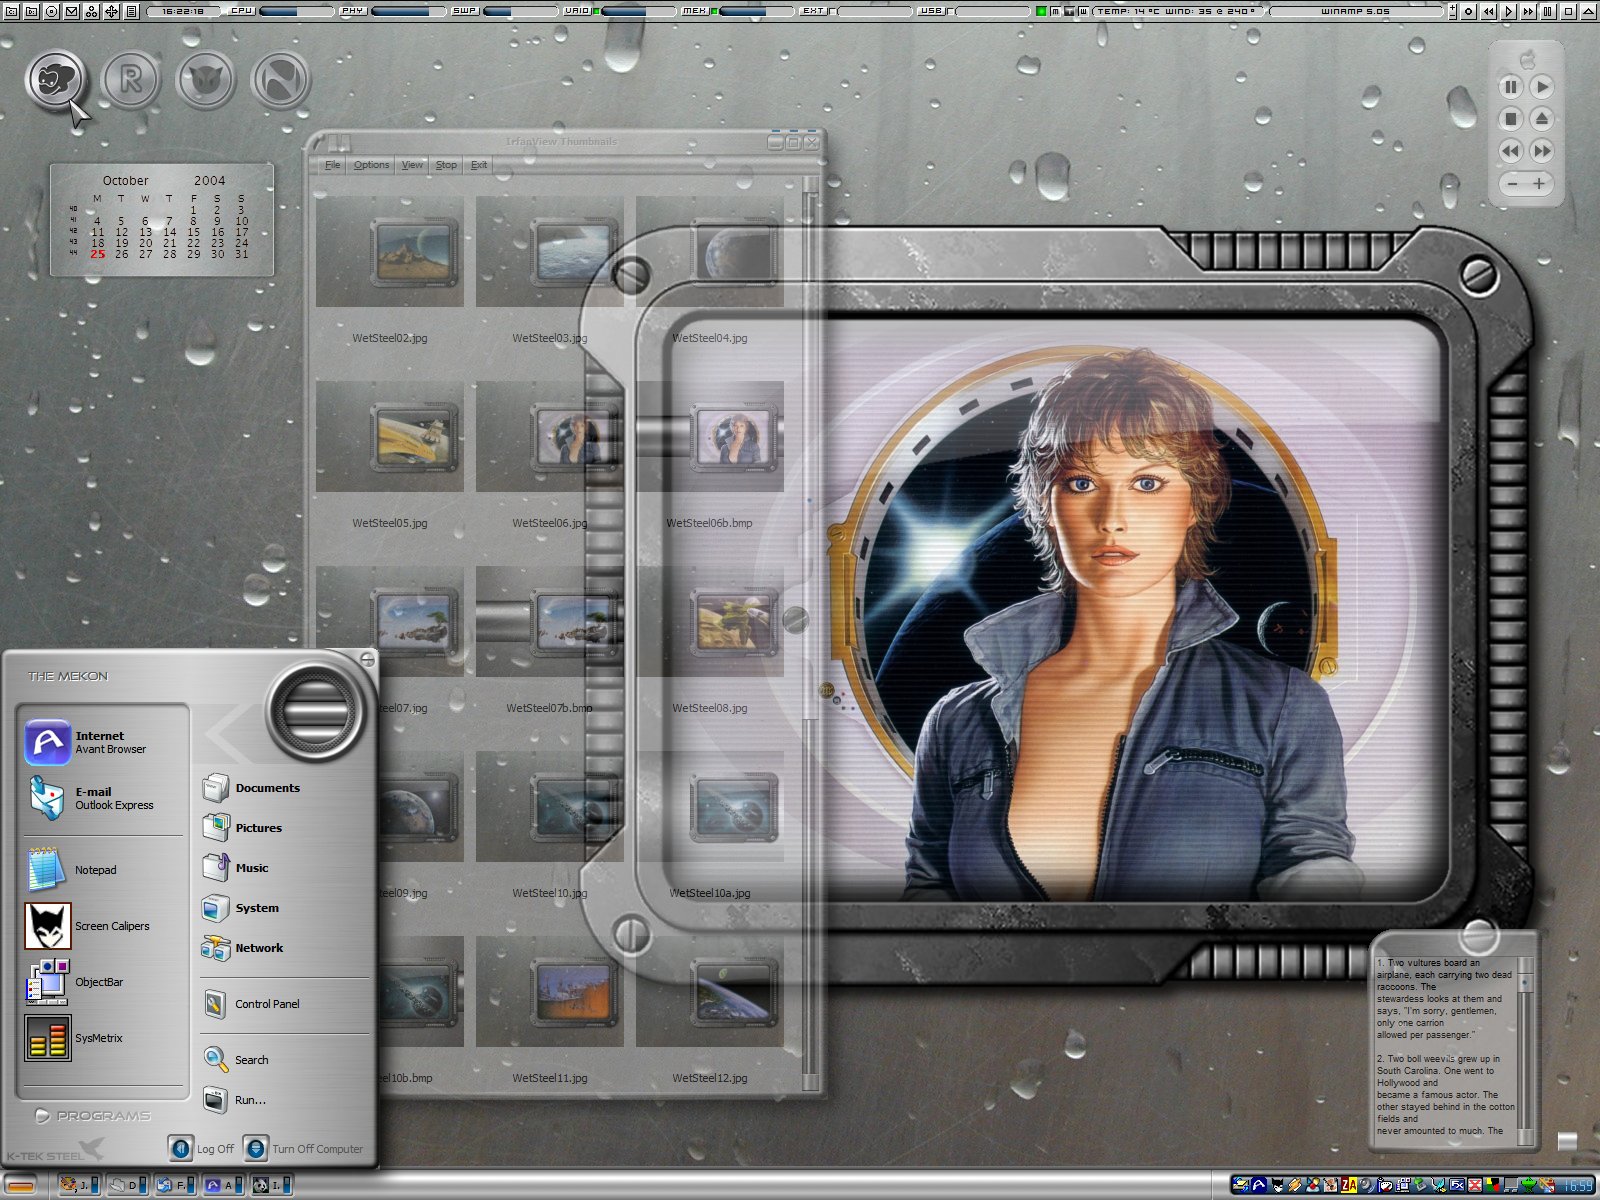Select the WetSteel05.jpg thumbnail
Viewport: 1600px width, 1200px height.
coord(390,437)
